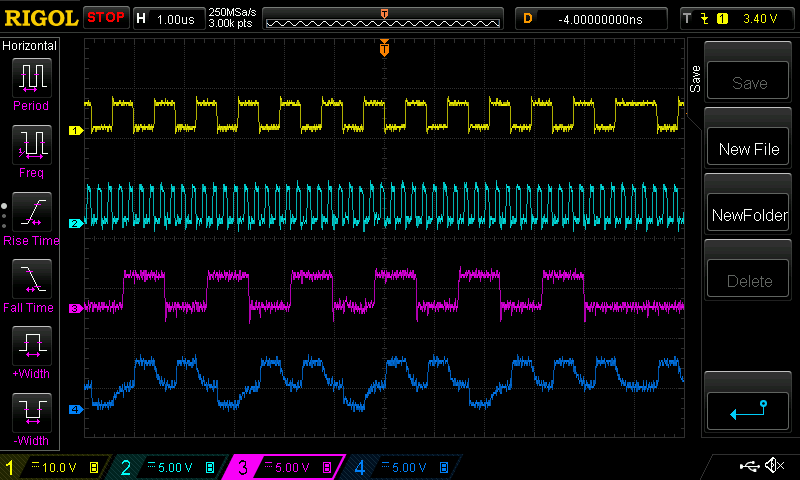
Task: Select the Fall Time measurement icon
Action: 32,279
